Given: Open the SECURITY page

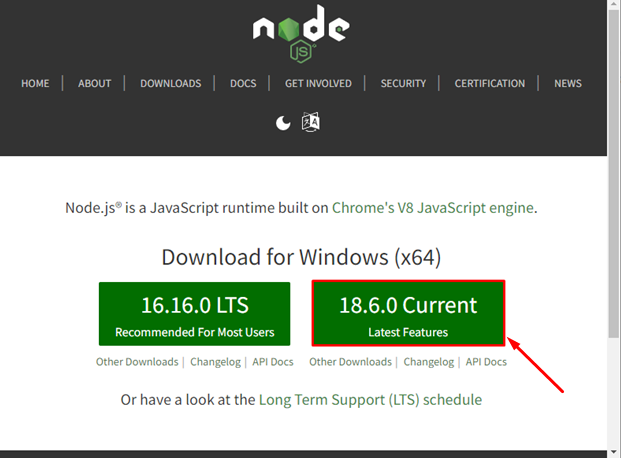Looking at the screenshot, I should [x=403, y=84].
